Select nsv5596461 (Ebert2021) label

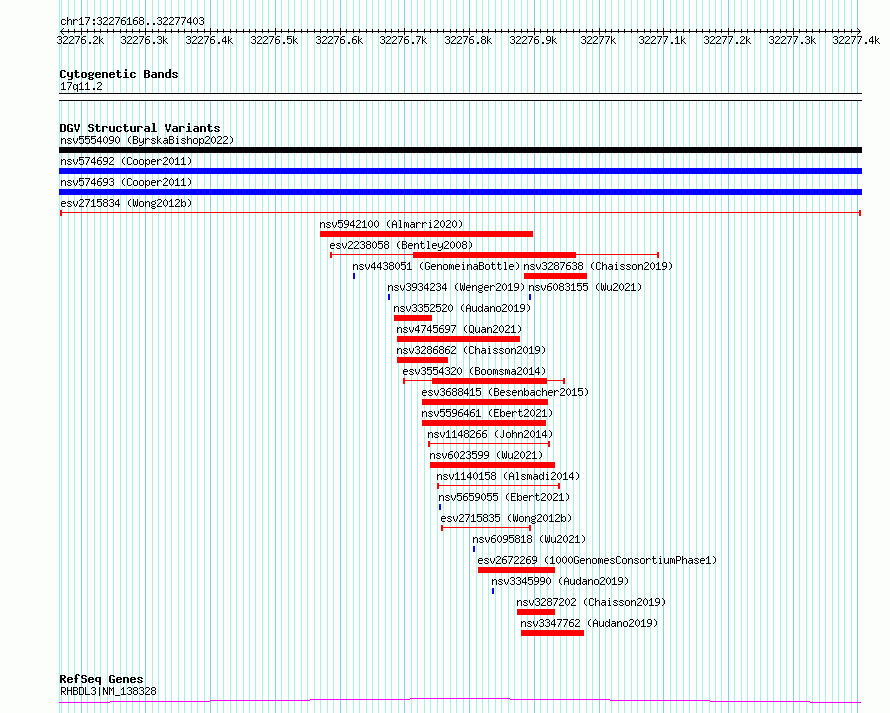(x=487, y=413)
